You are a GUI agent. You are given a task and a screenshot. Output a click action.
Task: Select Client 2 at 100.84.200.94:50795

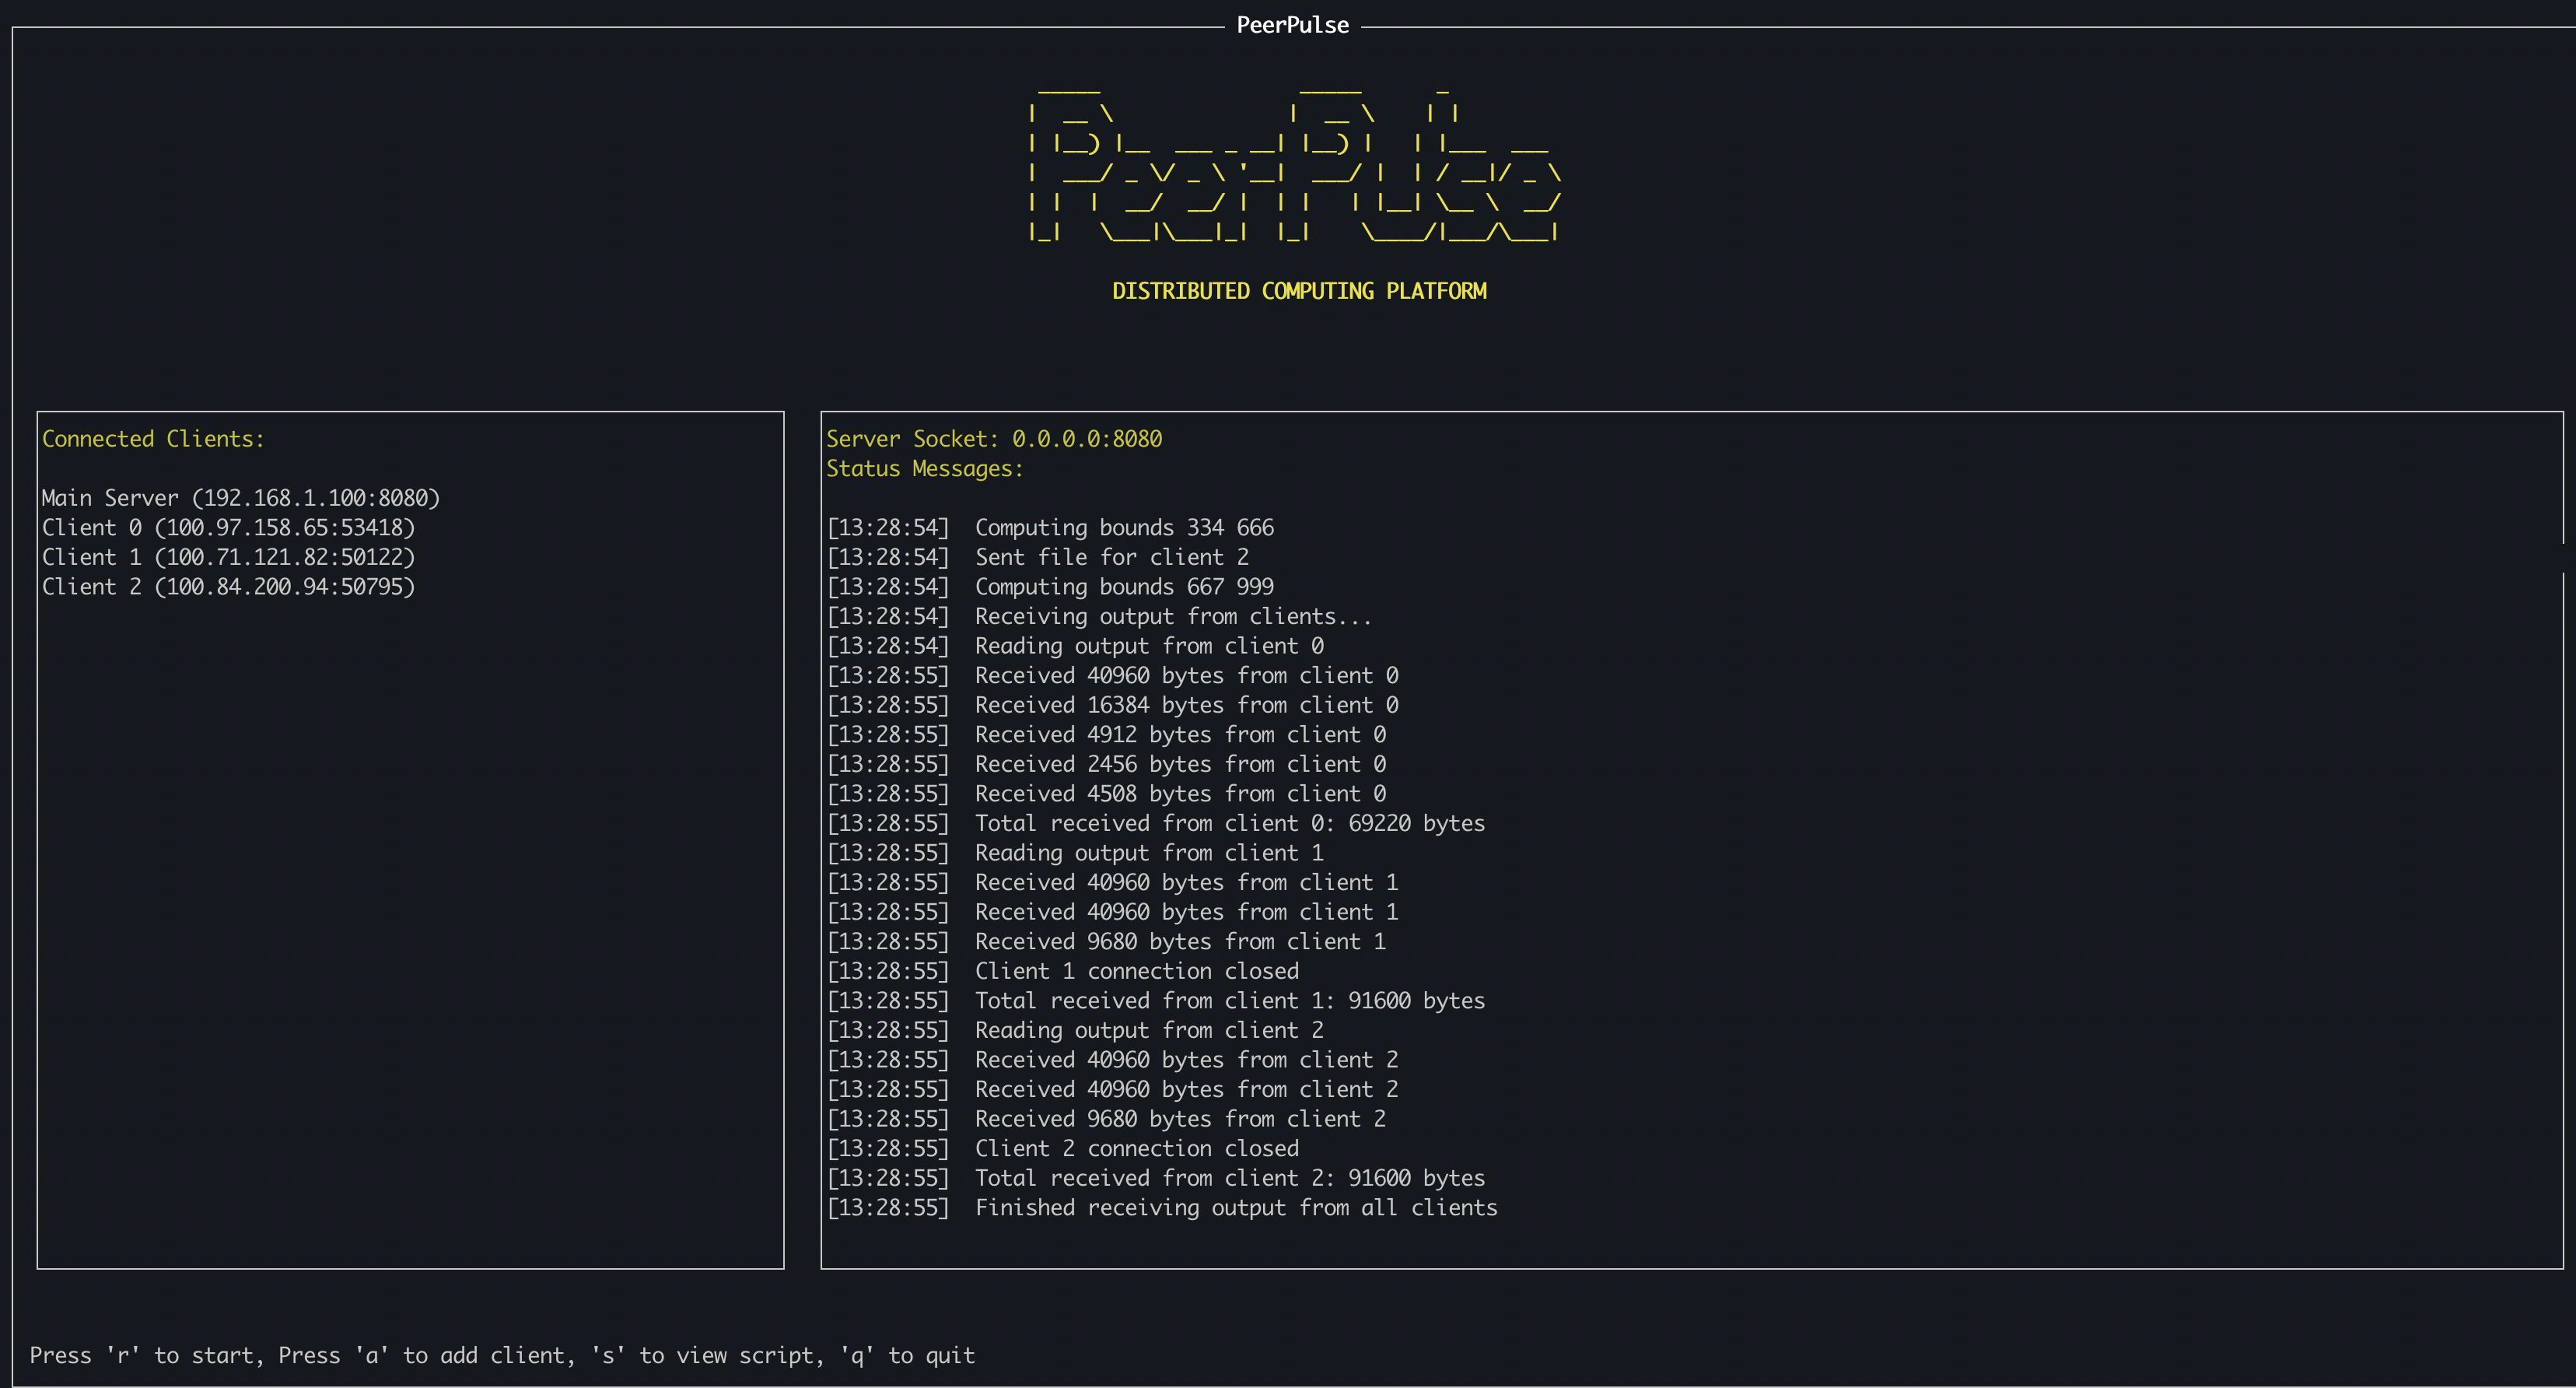pos(228,587)
